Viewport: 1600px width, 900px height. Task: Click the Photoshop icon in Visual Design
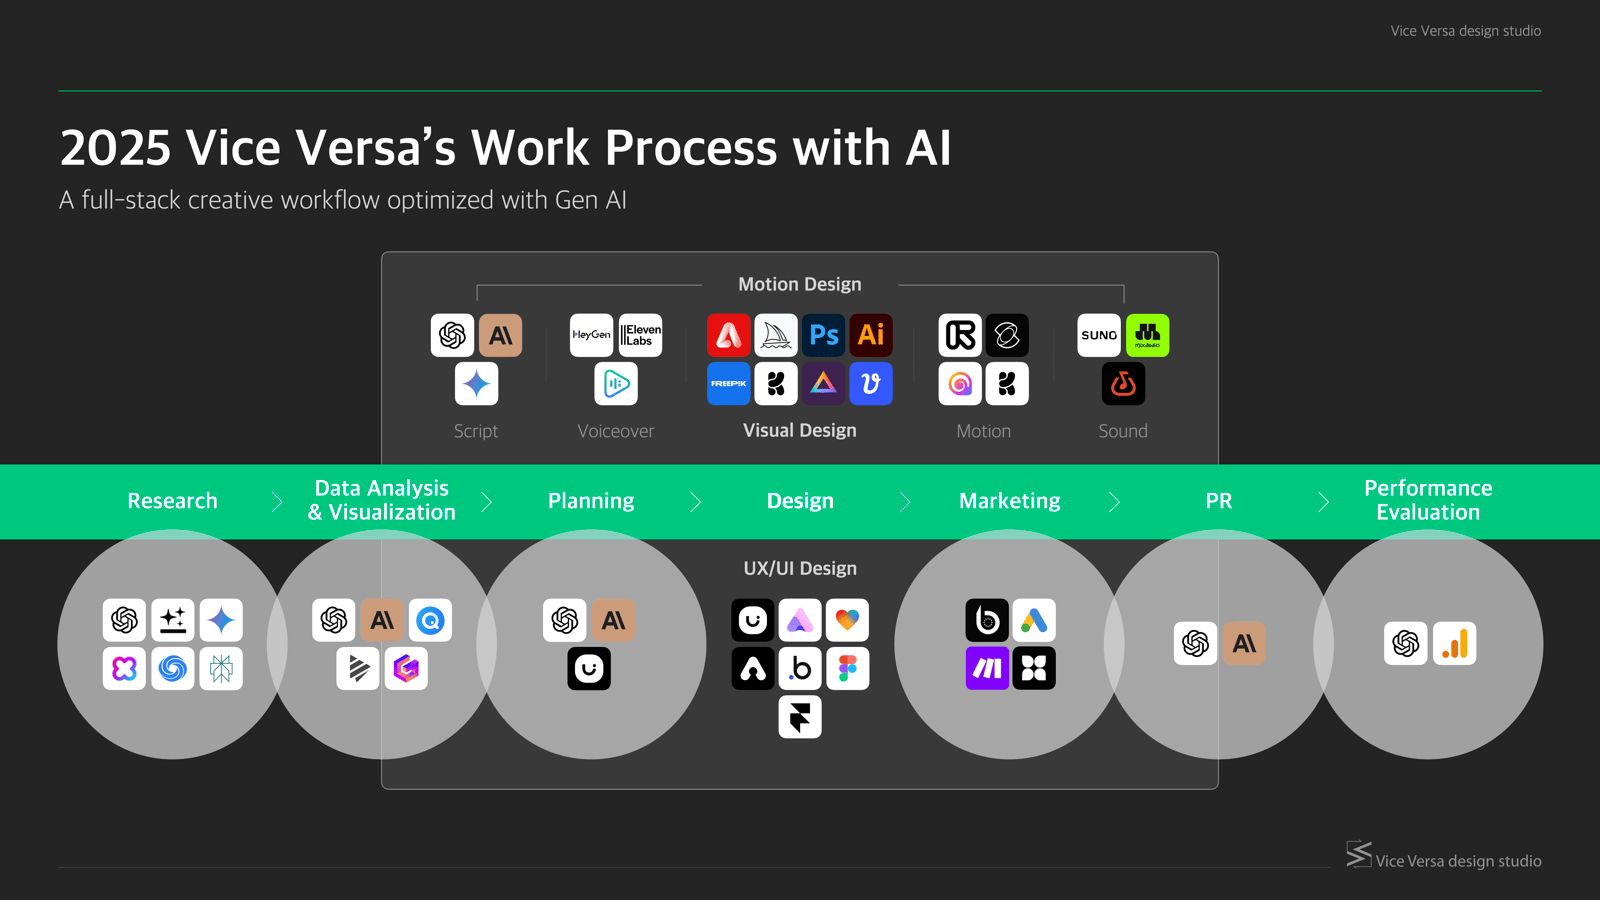coord(824,335)
